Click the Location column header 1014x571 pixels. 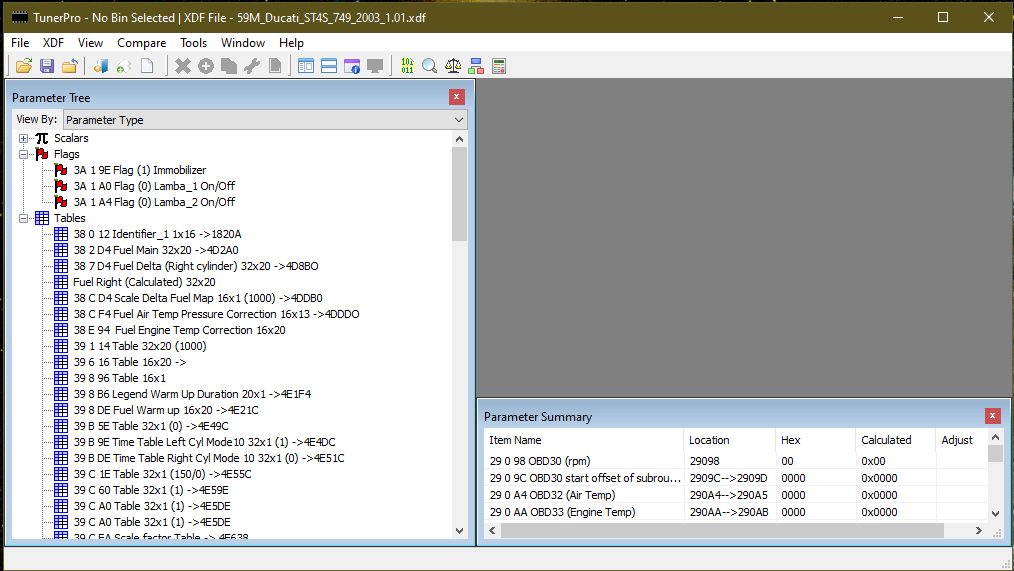coord(729,440)
